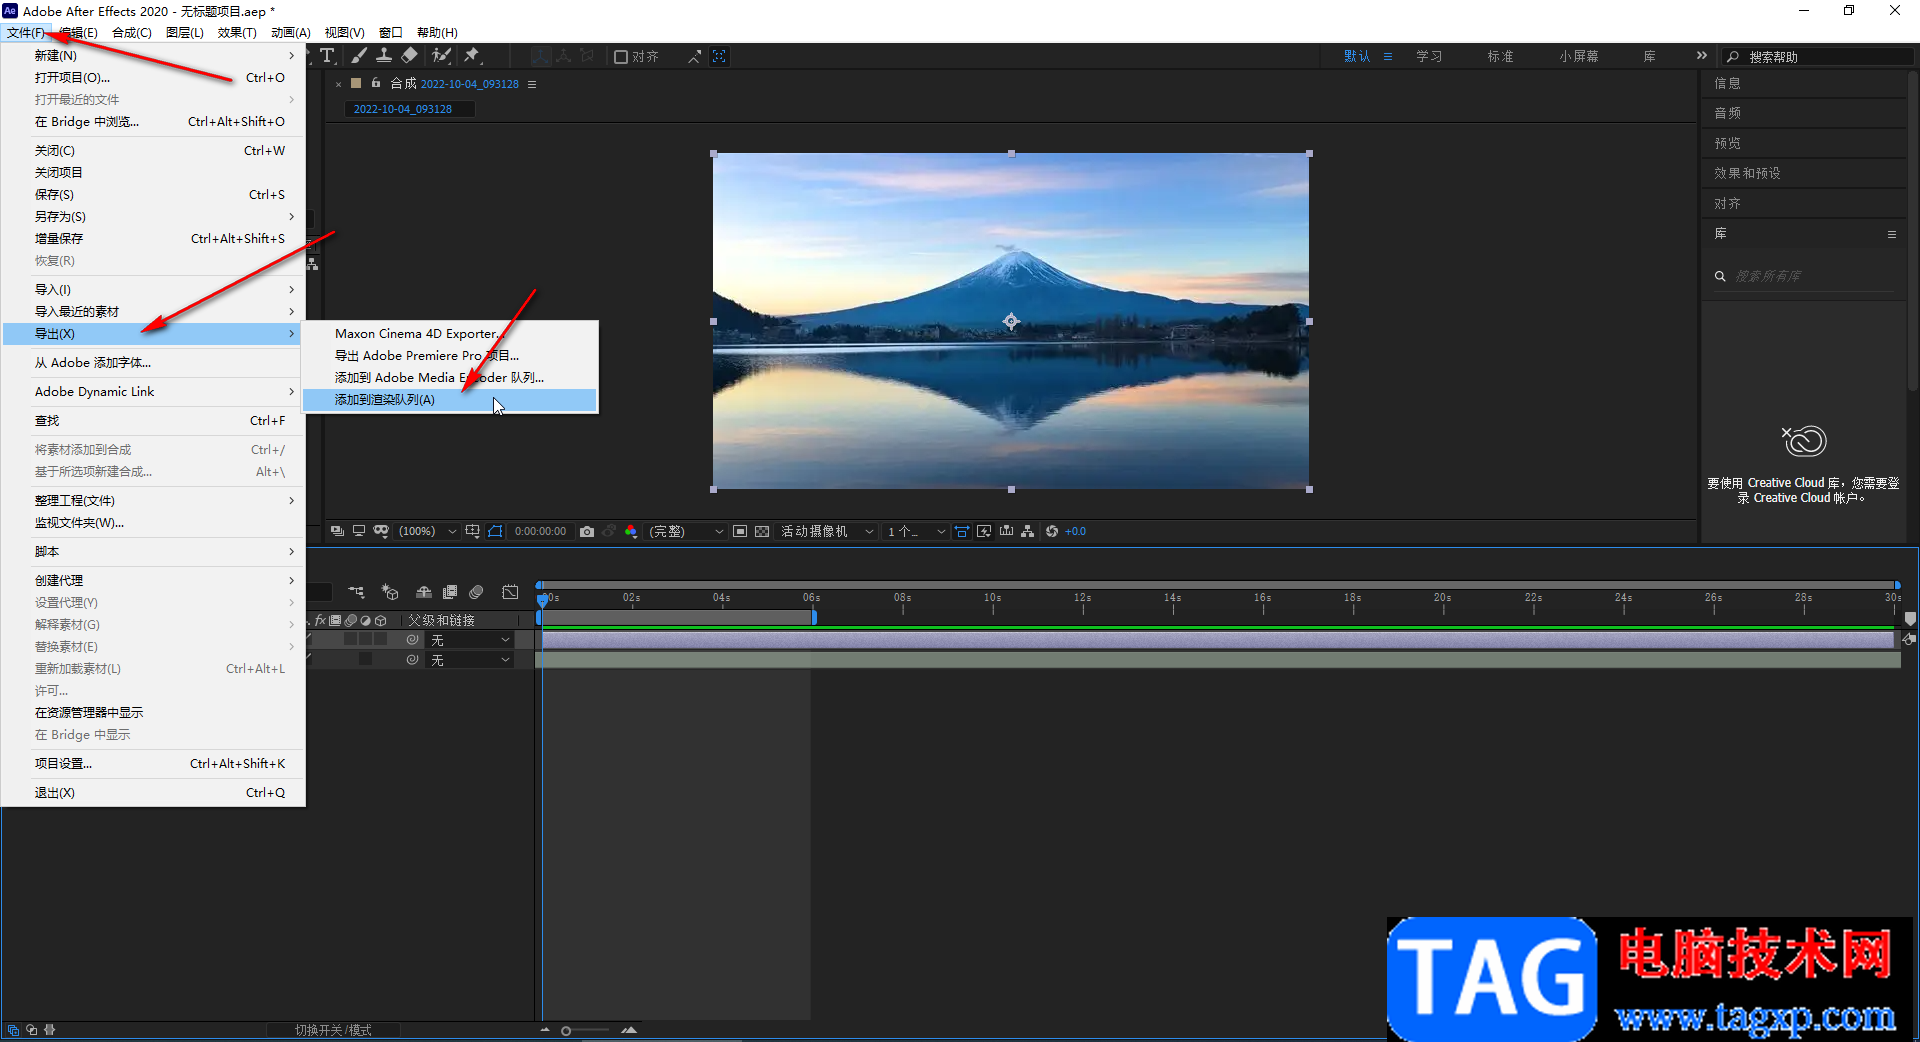Choose 保存(S) from the File menu
The height and width of the screenshot is (1042, 1920).
[x=55, y=195]
